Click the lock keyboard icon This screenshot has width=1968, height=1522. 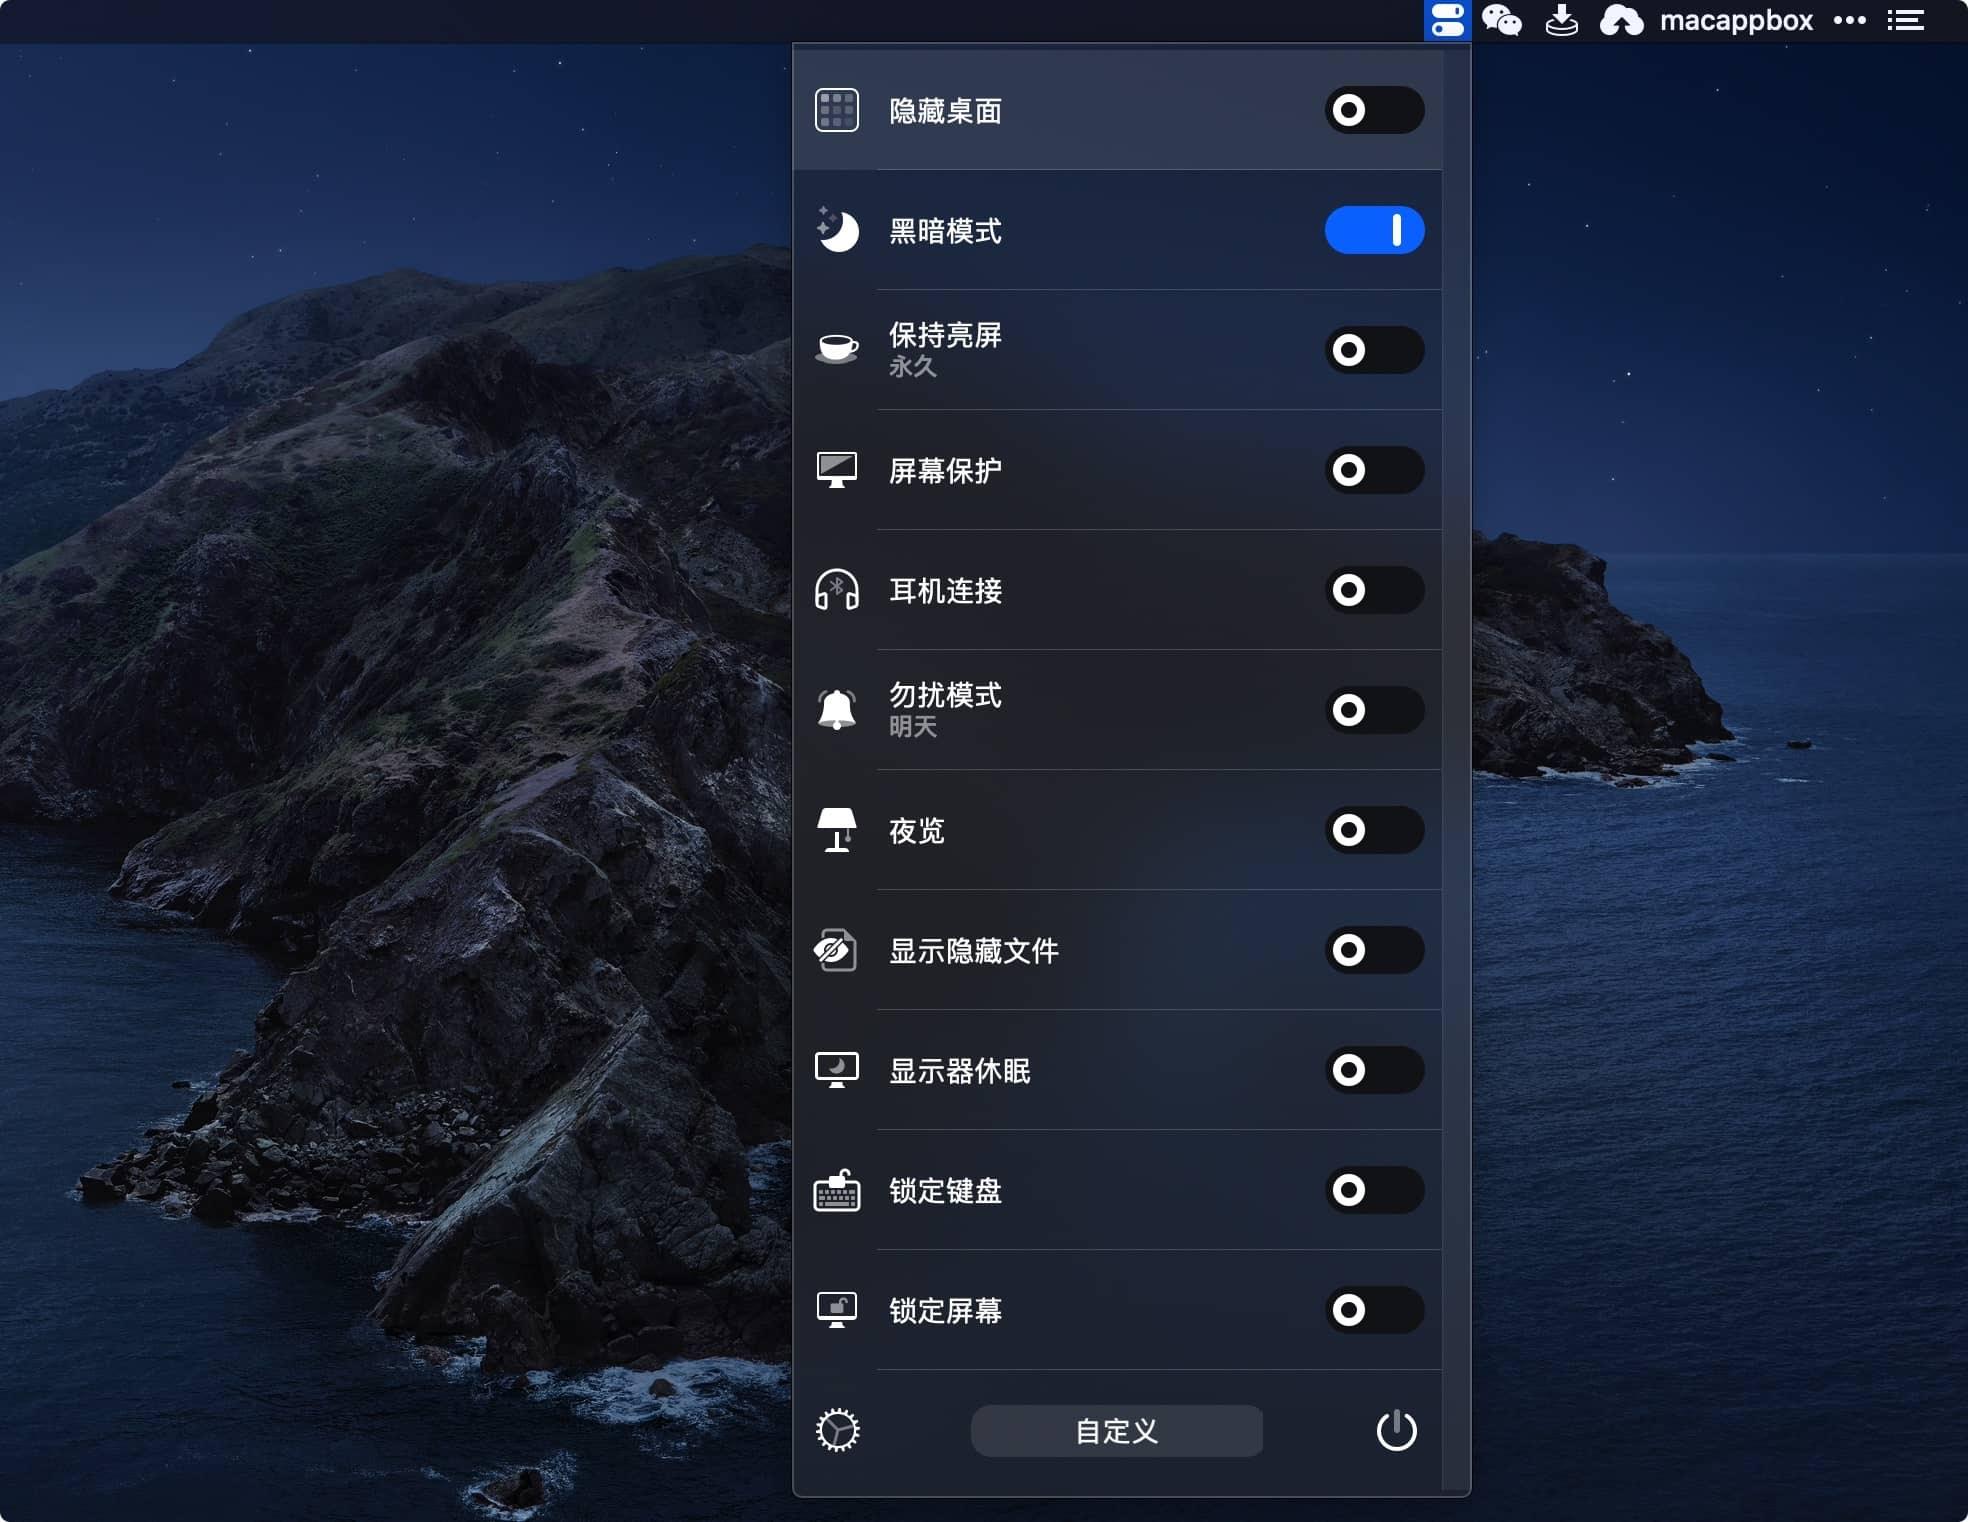836,1190
